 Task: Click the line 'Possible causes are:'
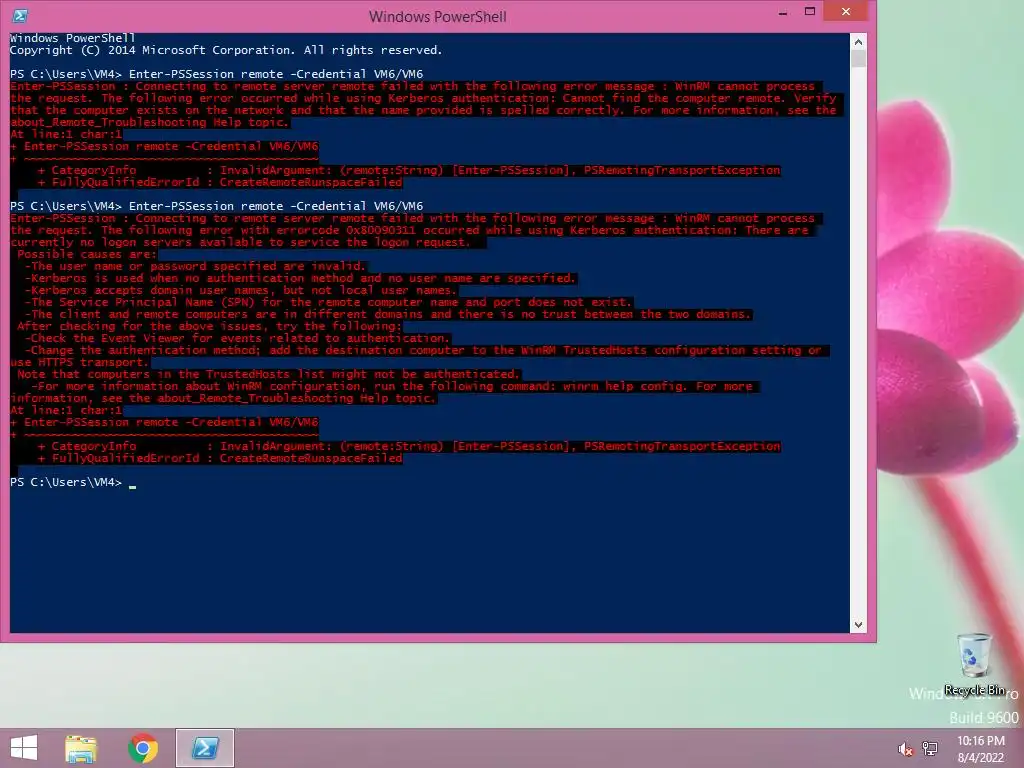pyautogui.click(x=88, y=254)
